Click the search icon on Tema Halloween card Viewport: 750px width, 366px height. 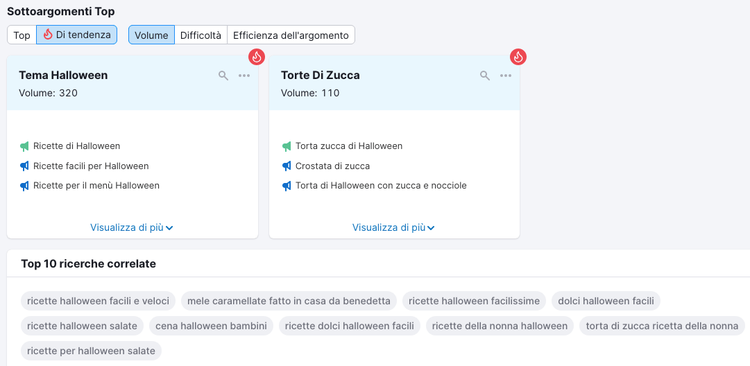pos(223,76)
